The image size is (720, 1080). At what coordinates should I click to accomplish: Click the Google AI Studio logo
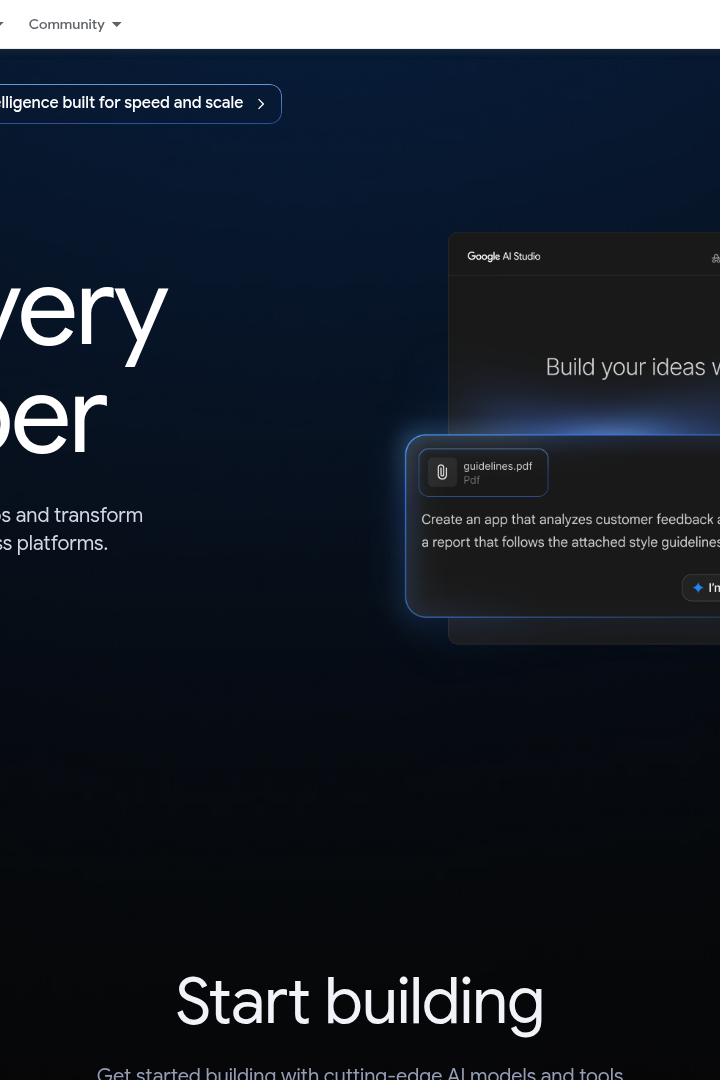click(504, 256)
